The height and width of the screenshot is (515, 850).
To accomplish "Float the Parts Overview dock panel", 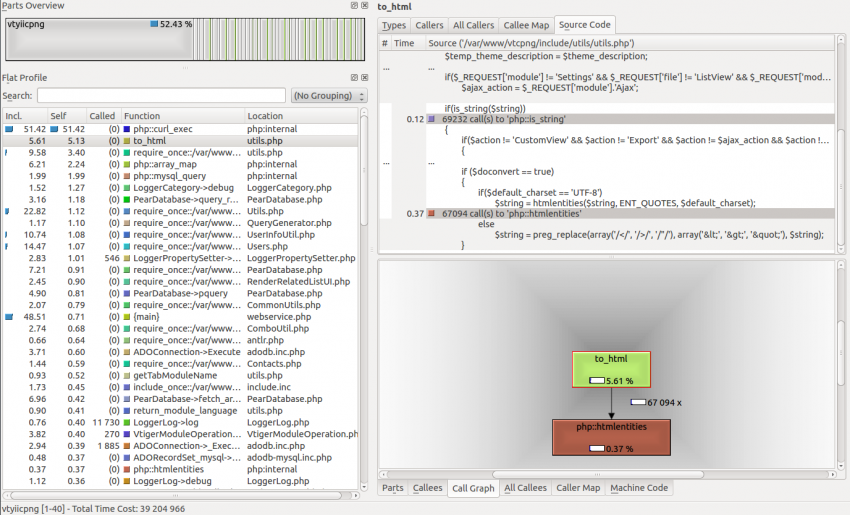I will [353, 6].
